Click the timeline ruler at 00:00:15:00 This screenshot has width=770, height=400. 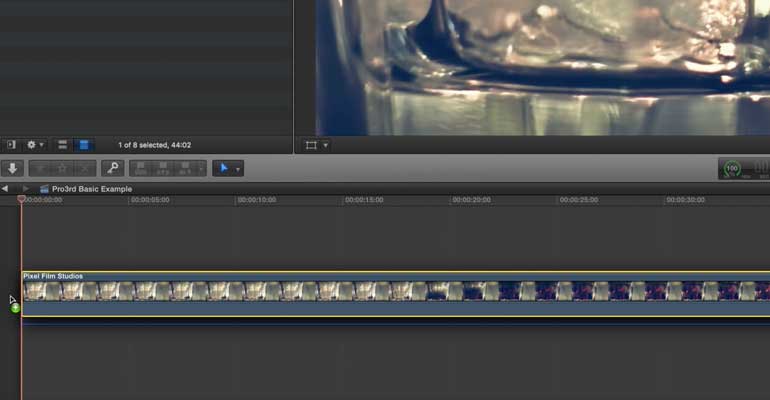pos(364,200)
